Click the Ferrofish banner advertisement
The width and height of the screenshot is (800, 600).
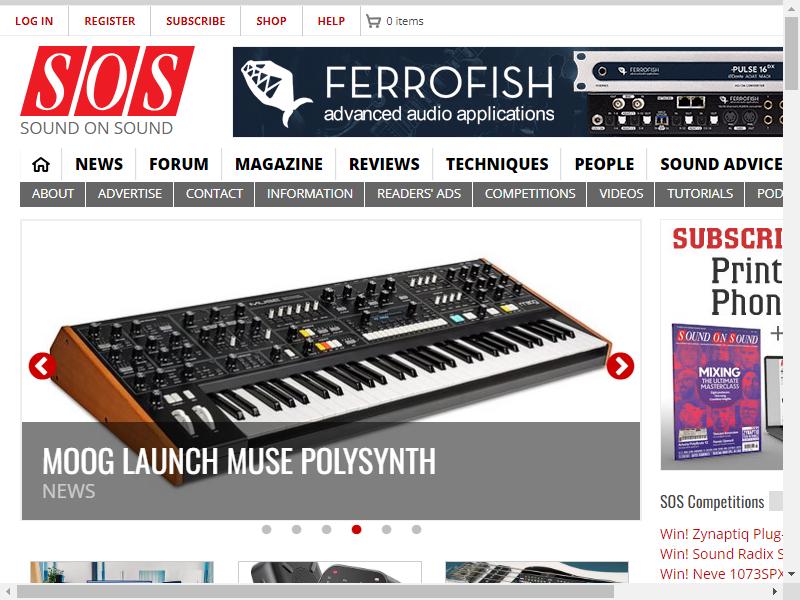coord(508,92)
